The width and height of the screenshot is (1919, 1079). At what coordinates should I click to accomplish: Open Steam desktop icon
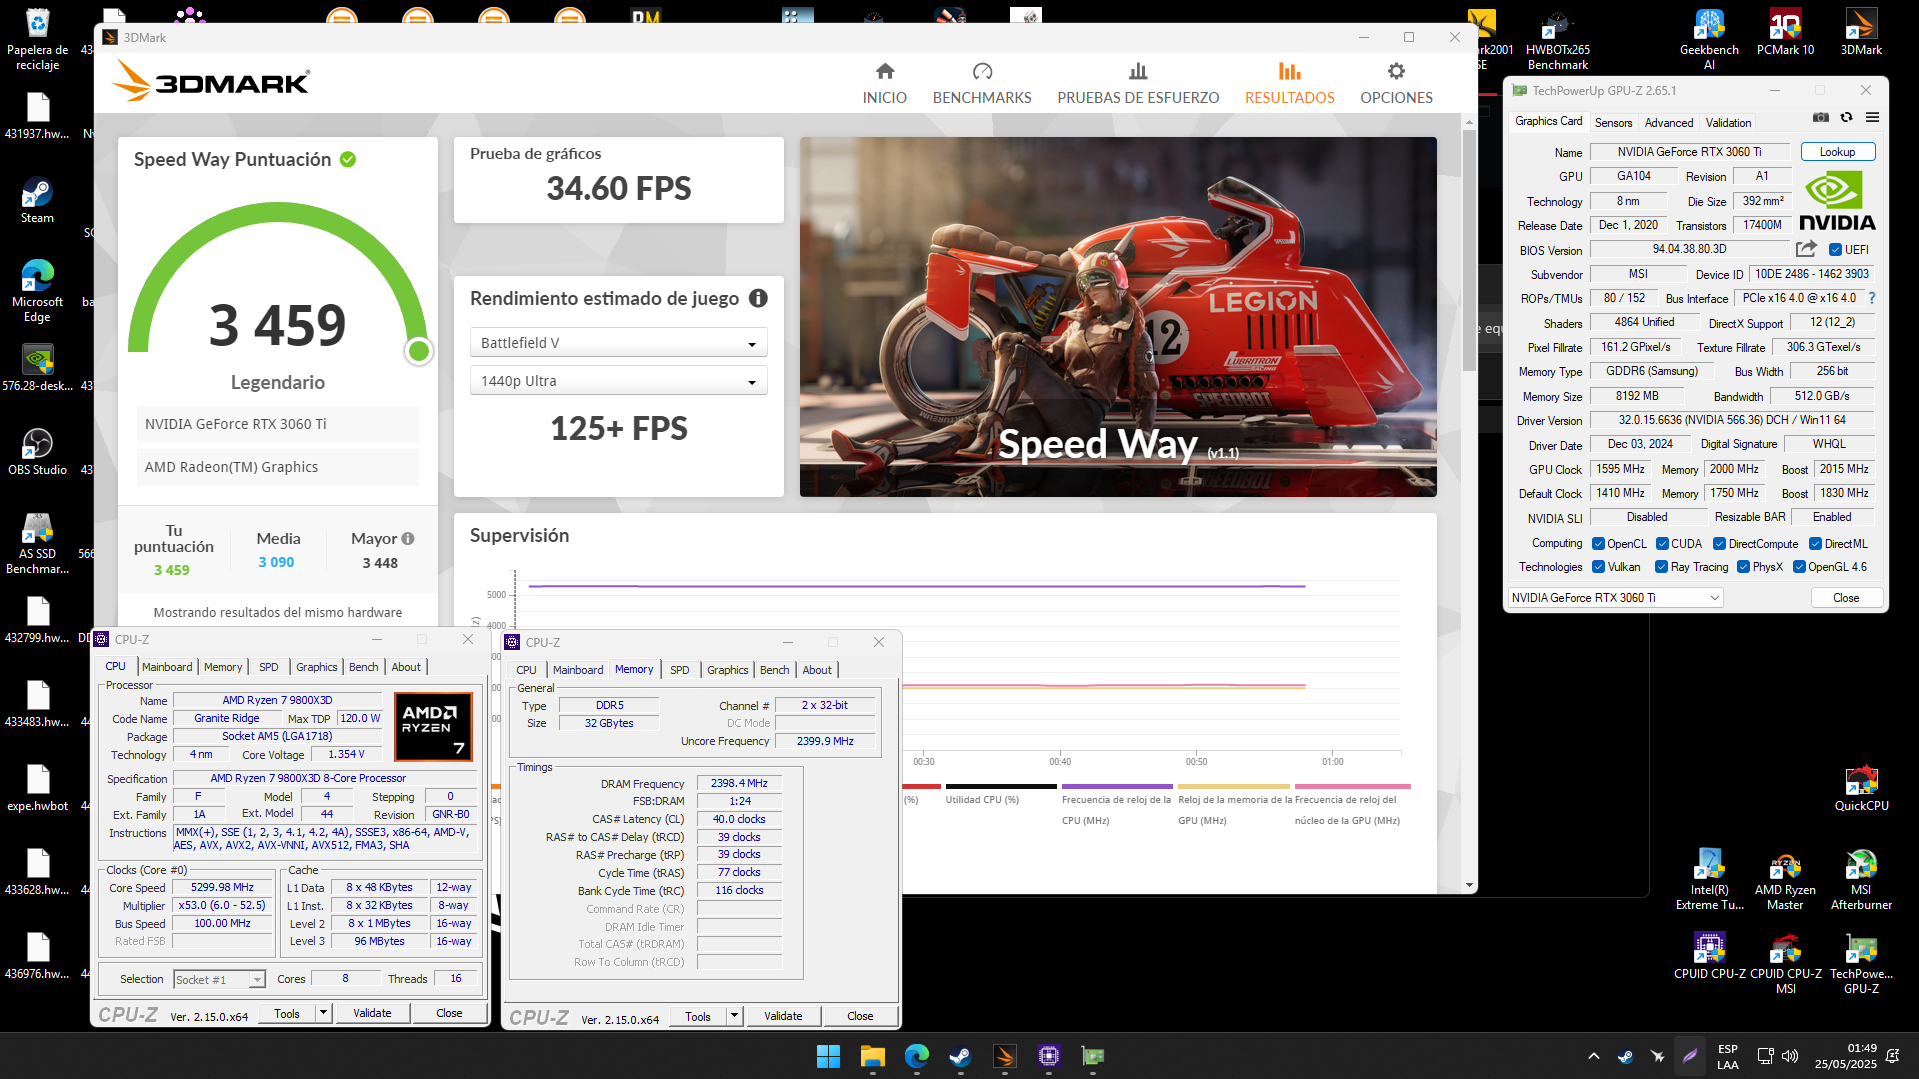coord(37,200)
